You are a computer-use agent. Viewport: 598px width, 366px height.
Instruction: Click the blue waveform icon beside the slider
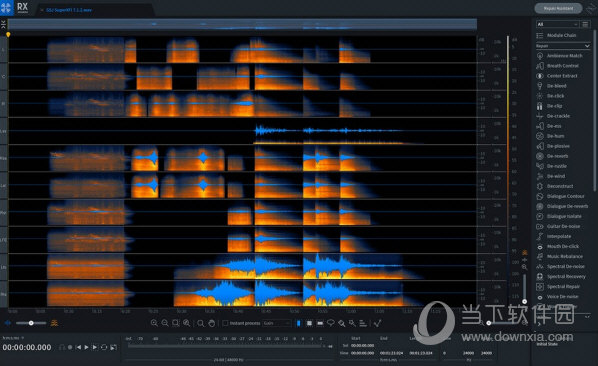pyautogui.click(x=8, y=323)
